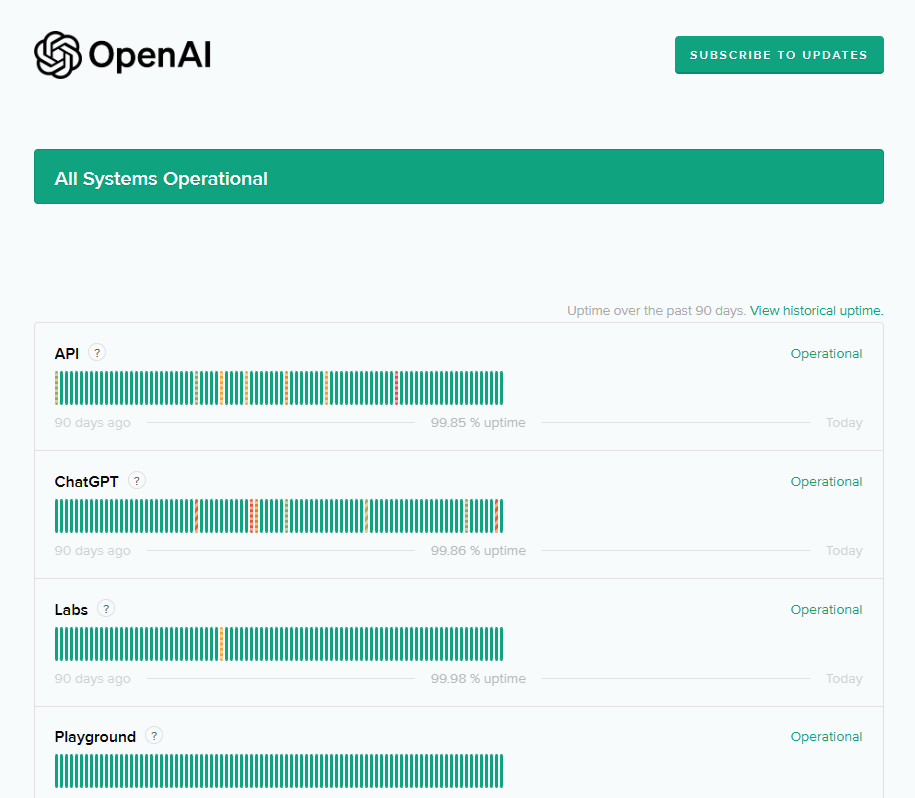Click the API component name
This screenshot has width=915, height=798.
[x=67, y=354]
